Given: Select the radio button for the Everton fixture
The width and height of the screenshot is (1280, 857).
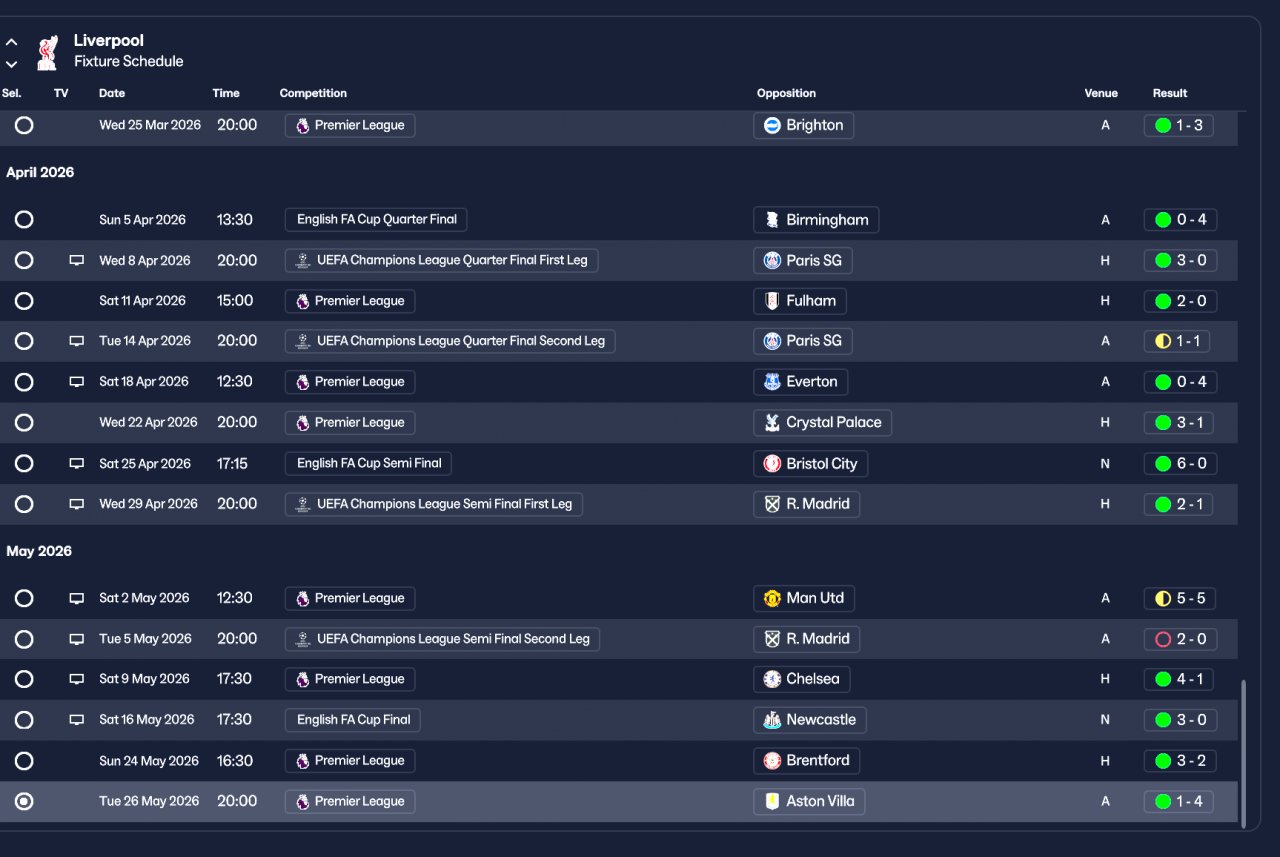Looking at the screenshot, I should 24,382.
